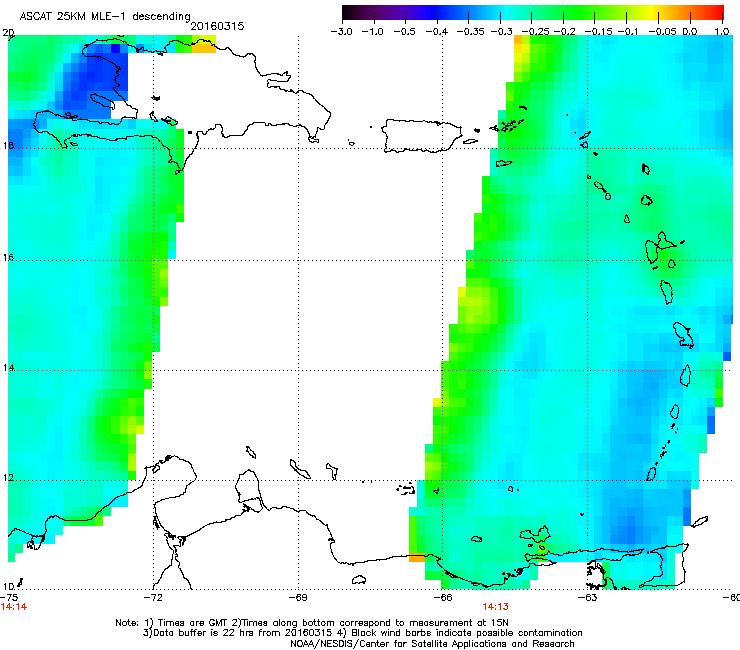Screen dimensions: 740x650
Task: Click the longitude -72 axis label
Action: click(153, 597)
